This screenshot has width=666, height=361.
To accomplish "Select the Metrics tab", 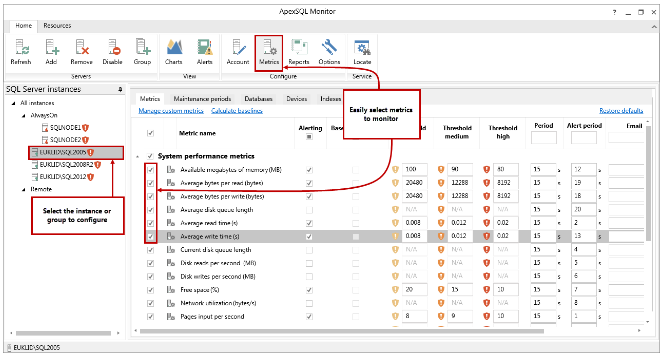I will pyautogui.click(x=150, y=99).
